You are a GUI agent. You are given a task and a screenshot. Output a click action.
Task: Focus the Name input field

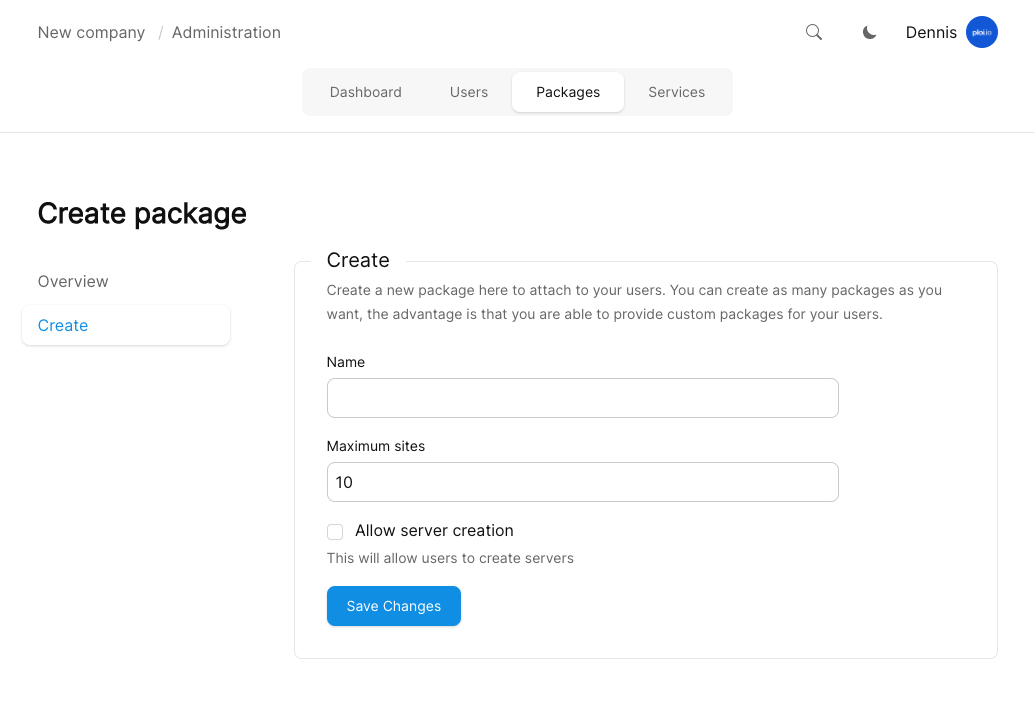tap(582, 398)
